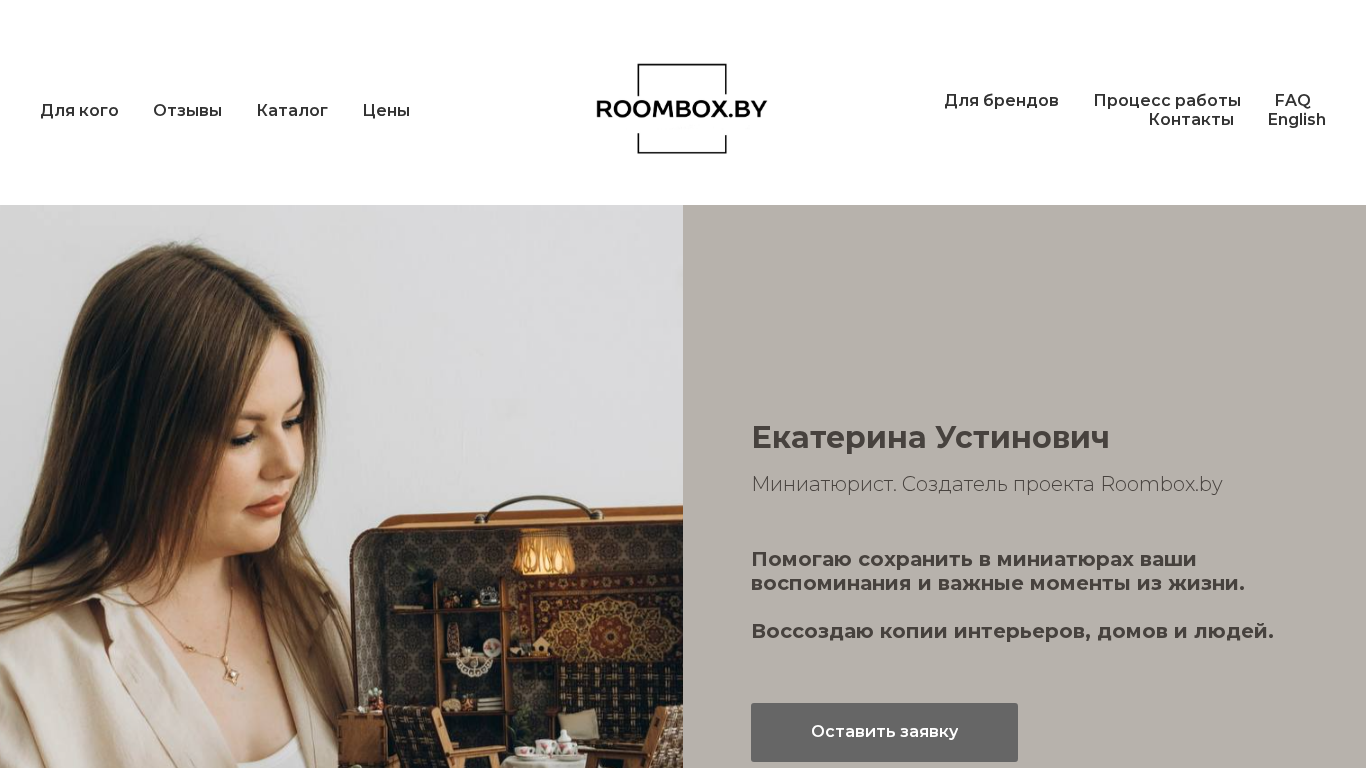Screen dimensions: 1366x768
Task: Click the ROOMBOX.BY logo
Action: pyautogui.click(x=682, y=109)
